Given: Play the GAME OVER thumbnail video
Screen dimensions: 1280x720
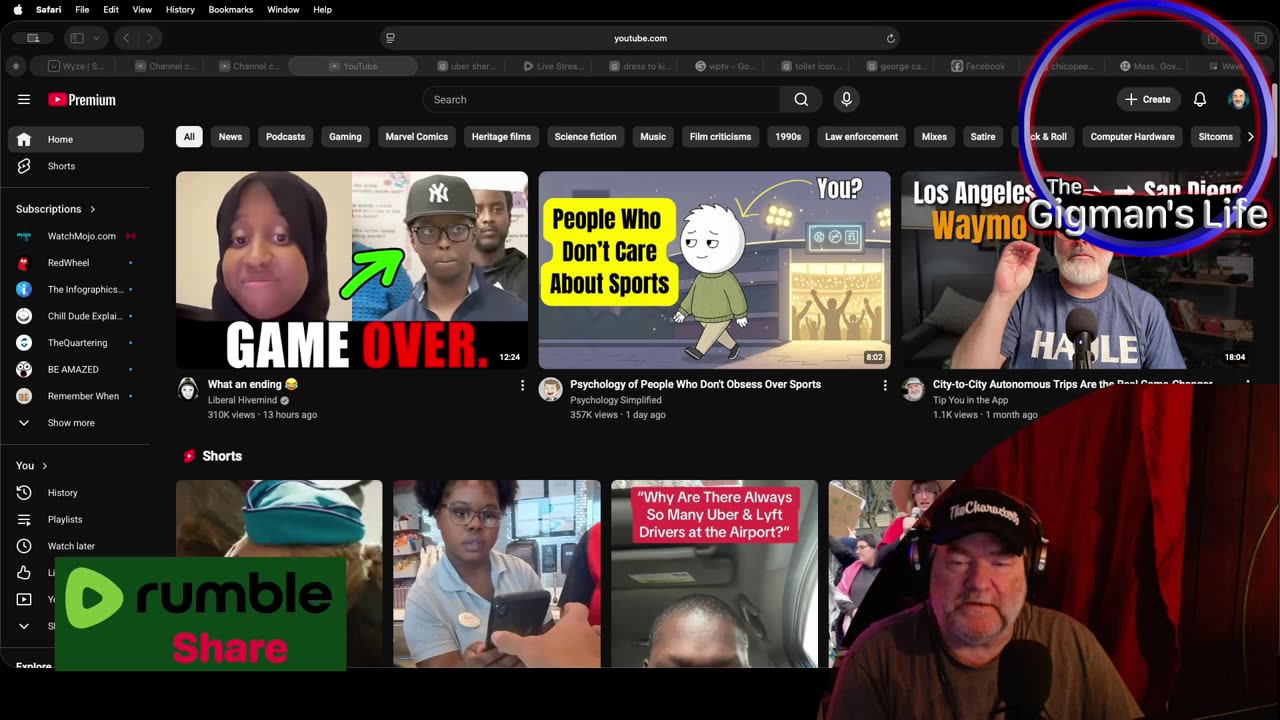Looking at the screenshot, I should click(x=352, y=270).
